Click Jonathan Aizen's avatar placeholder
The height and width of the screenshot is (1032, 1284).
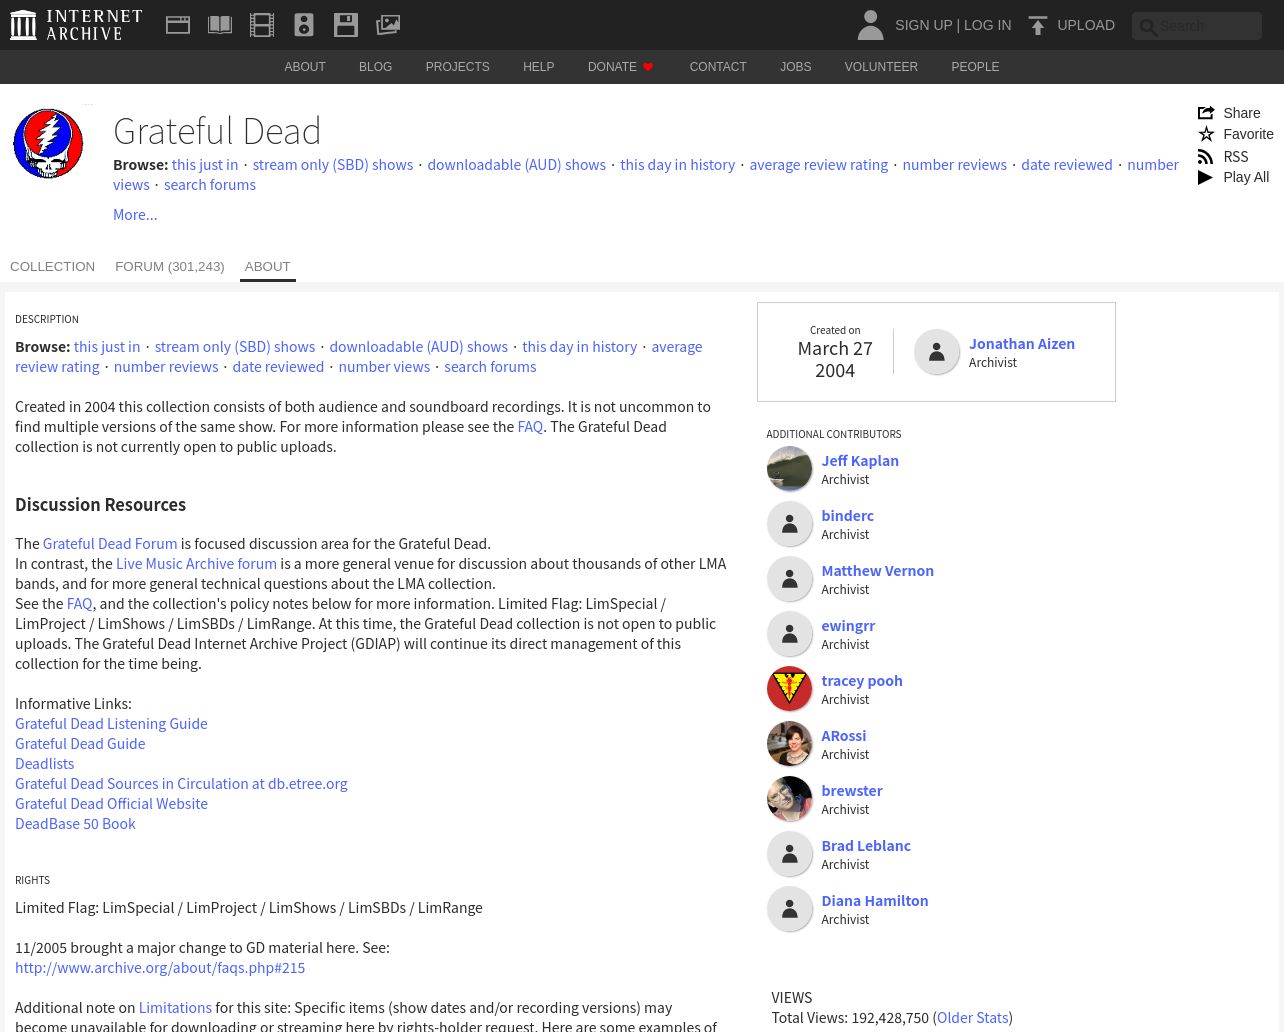click(937, 352)
